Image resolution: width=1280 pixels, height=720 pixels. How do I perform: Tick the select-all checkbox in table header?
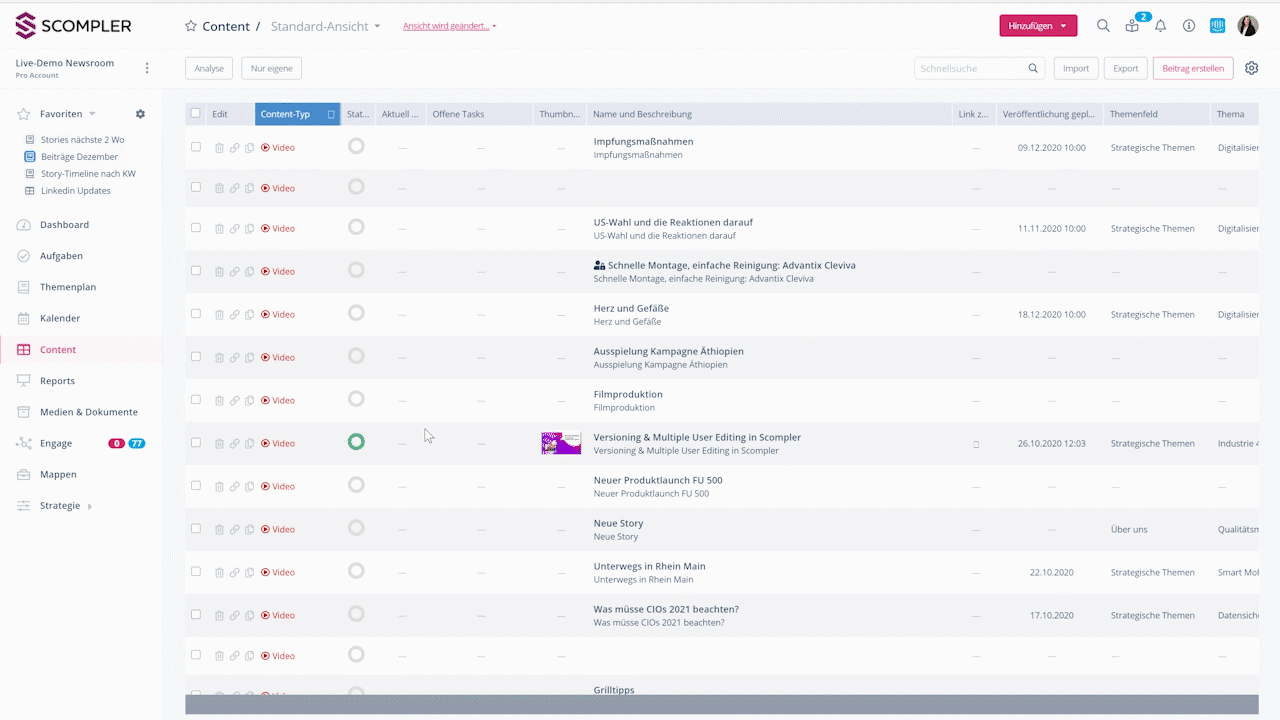tap(196, 114)
